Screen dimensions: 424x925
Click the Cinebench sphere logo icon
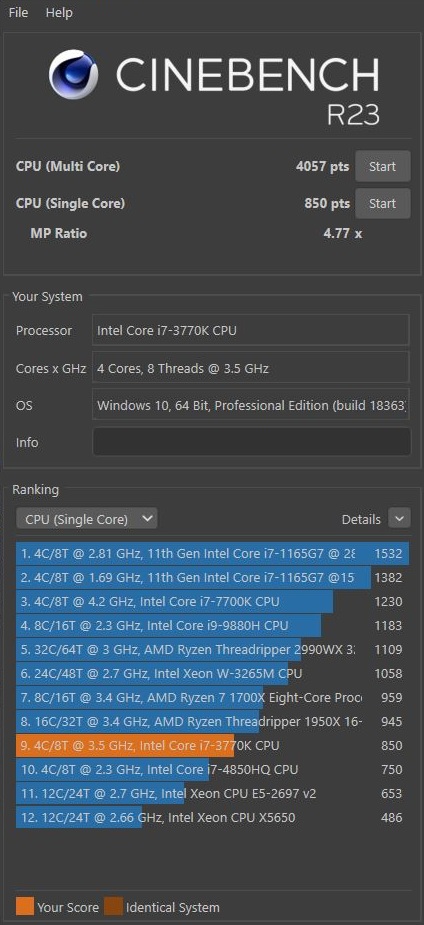(x=73, y=74)
